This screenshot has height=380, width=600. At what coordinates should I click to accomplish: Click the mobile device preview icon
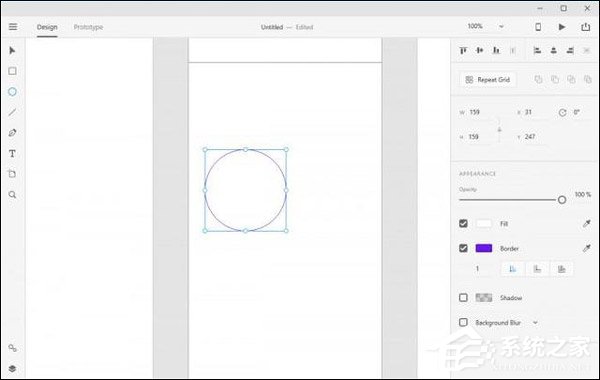point(538,27)
